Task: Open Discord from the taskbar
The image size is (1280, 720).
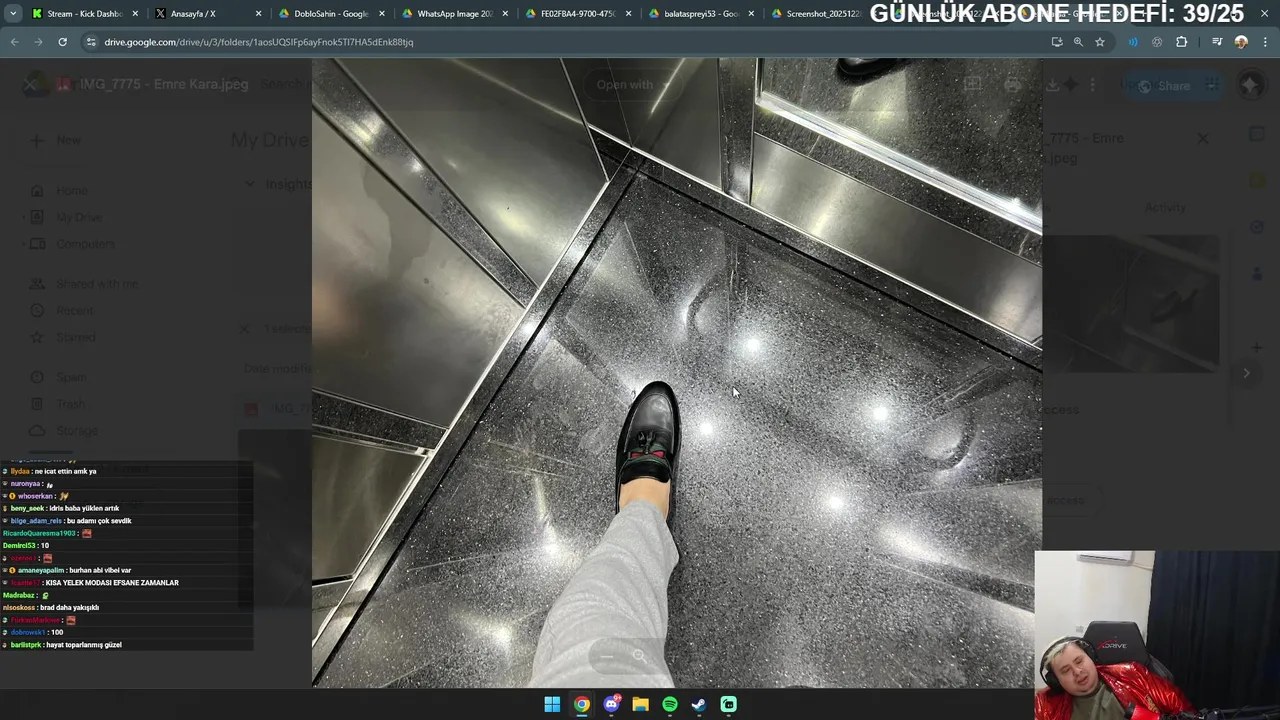Action: coord(611,704)
